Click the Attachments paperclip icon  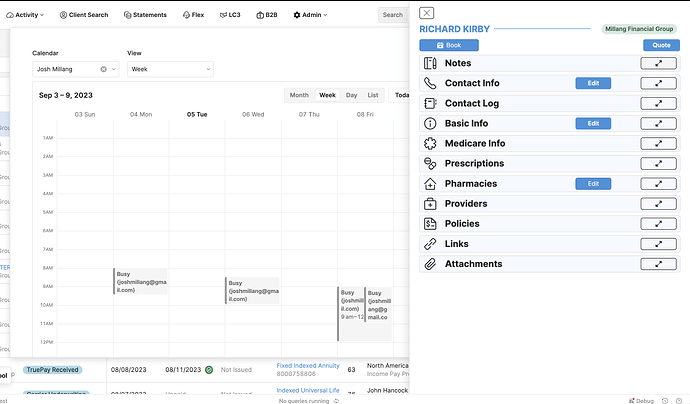point(430,264)
